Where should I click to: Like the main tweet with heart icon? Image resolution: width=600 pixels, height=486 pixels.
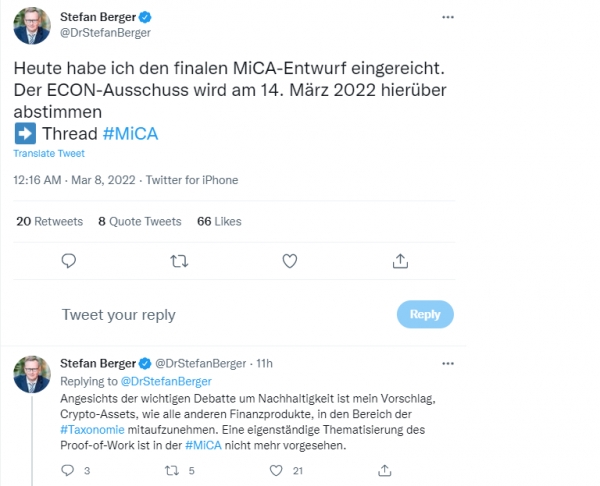[x=290, y=261]
